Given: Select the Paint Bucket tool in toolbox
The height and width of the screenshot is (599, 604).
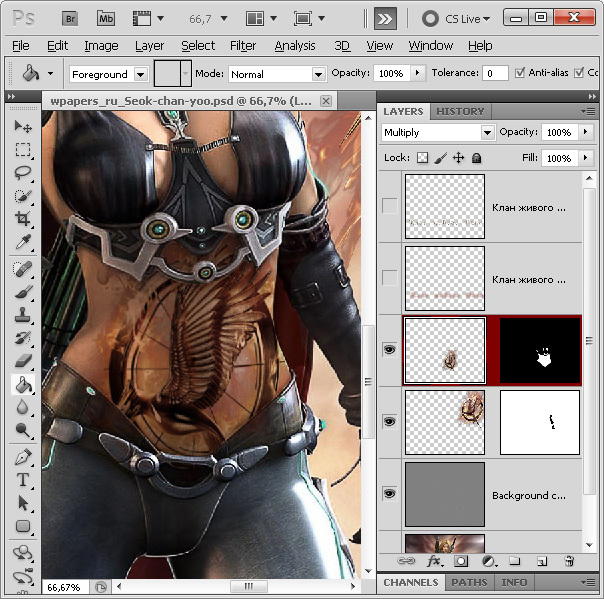Looking at the screenshot, I should (x=23, y=384).
